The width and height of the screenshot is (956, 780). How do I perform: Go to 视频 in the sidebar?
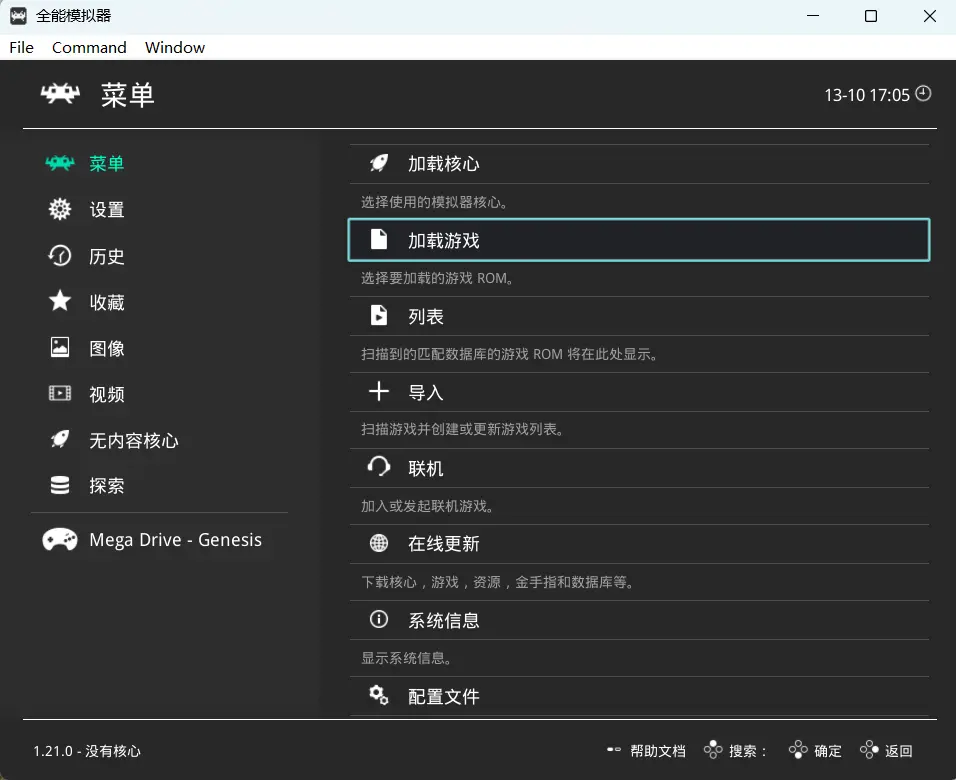coord(106,394)
